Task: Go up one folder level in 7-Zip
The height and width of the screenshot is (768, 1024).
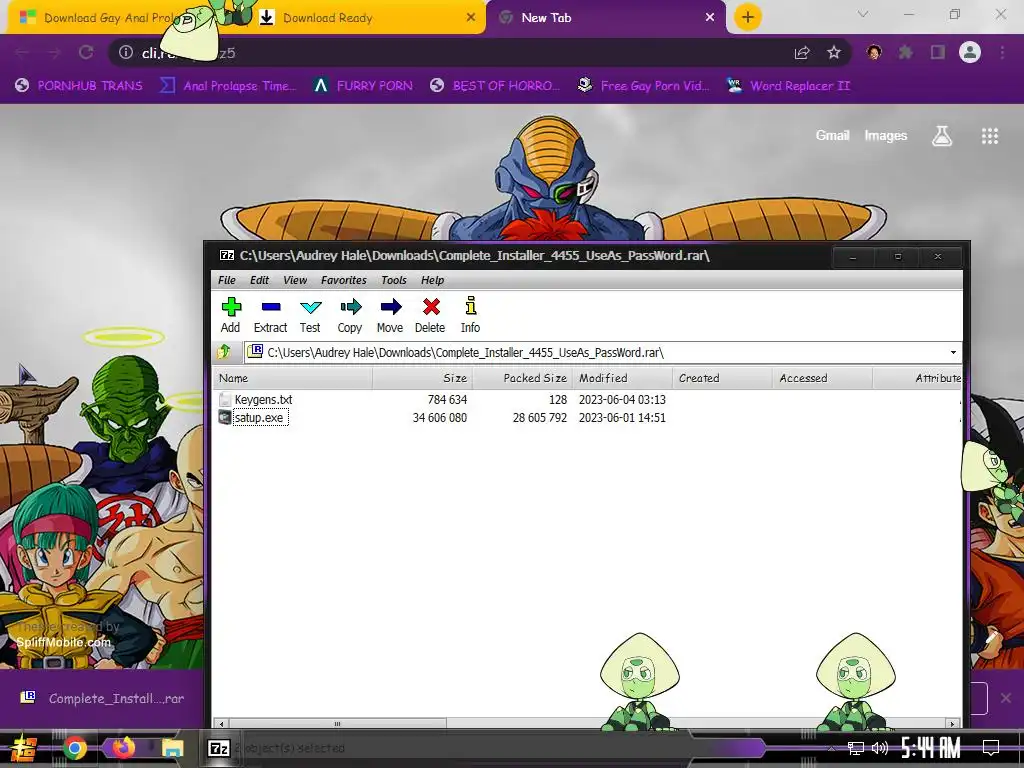Action: (224, 353)
